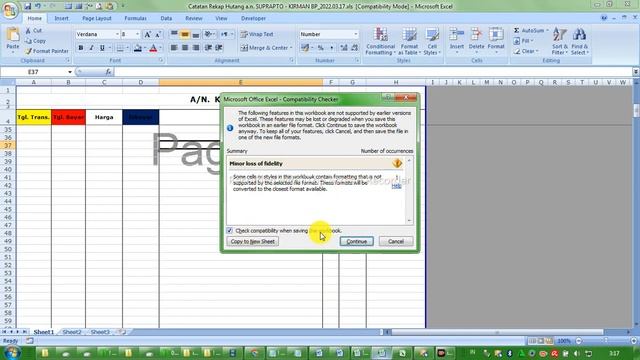Open the Formulas tab
The image size is (640, 360).
point(136,18)
